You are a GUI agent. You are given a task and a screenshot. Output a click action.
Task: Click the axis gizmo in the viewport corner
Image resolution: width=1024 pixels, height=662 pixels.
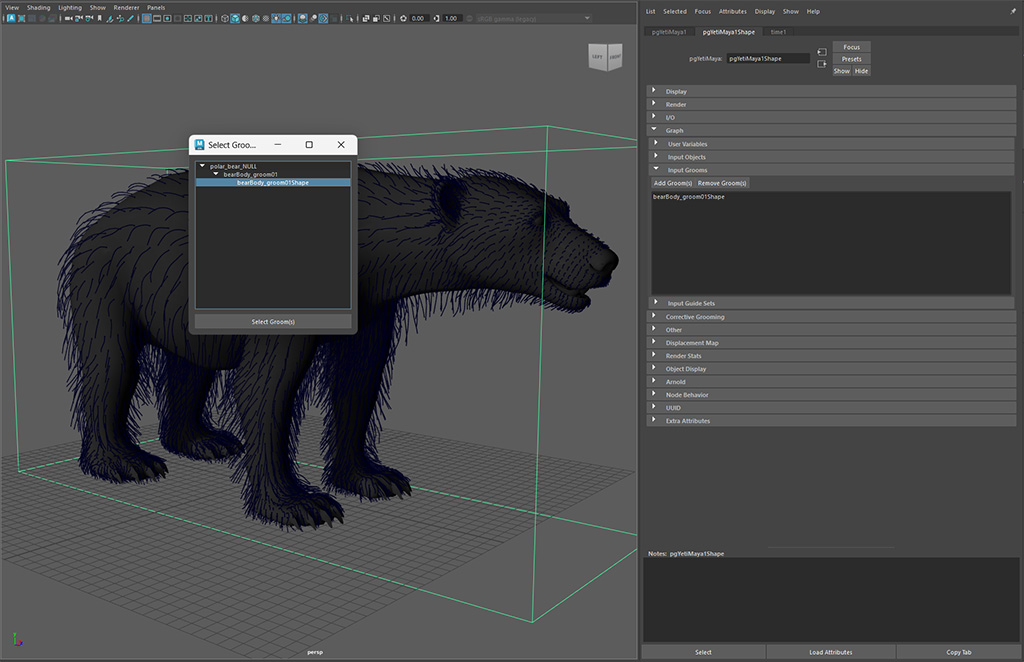tap(17, 641)
